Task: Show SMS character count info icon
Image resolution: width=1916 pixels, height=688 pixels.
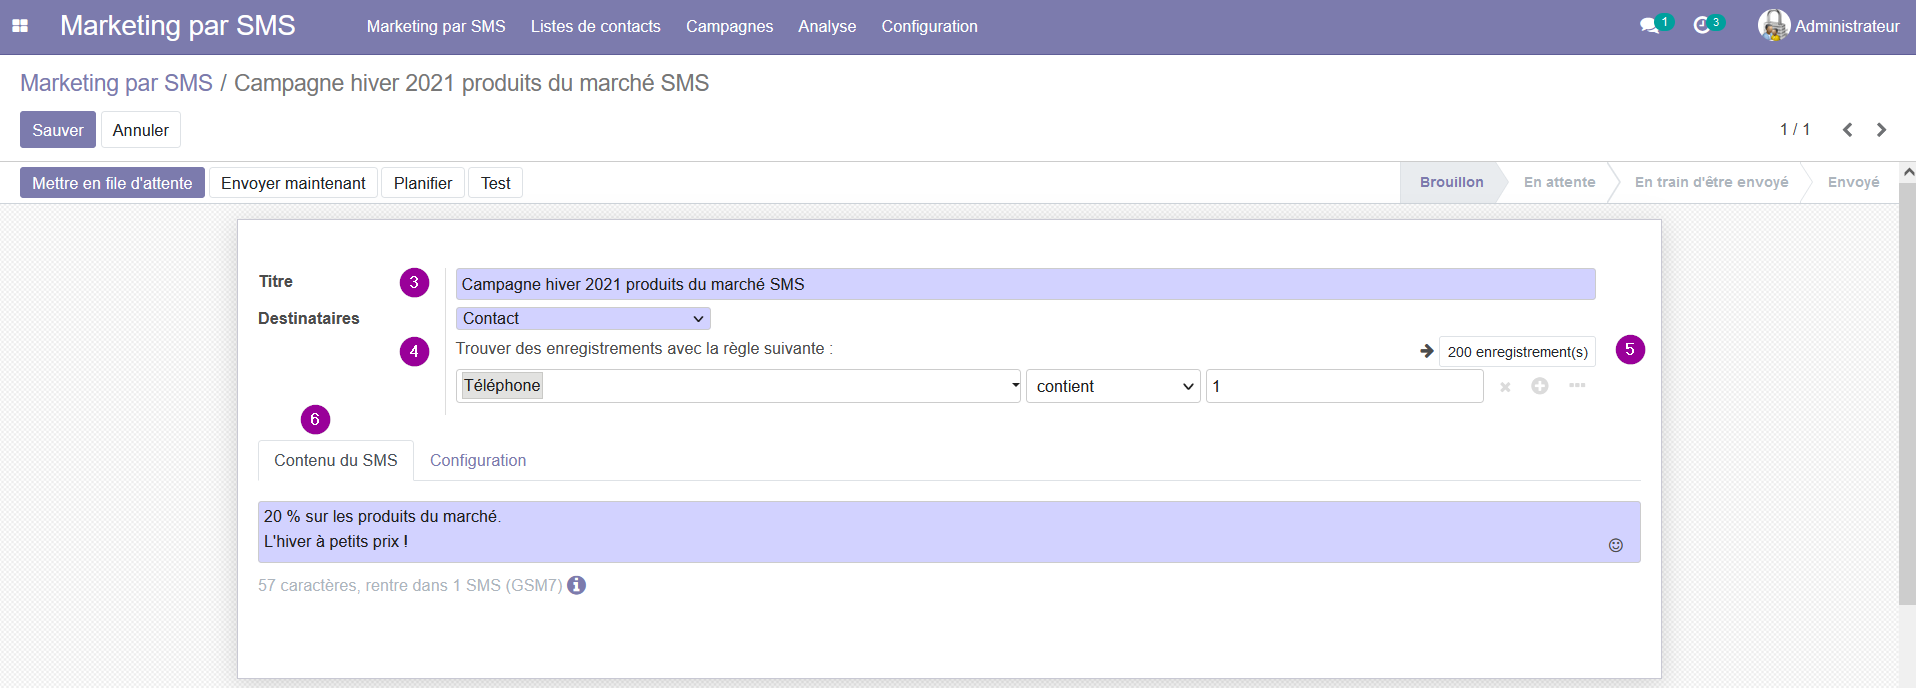Action: pos(577,585)
